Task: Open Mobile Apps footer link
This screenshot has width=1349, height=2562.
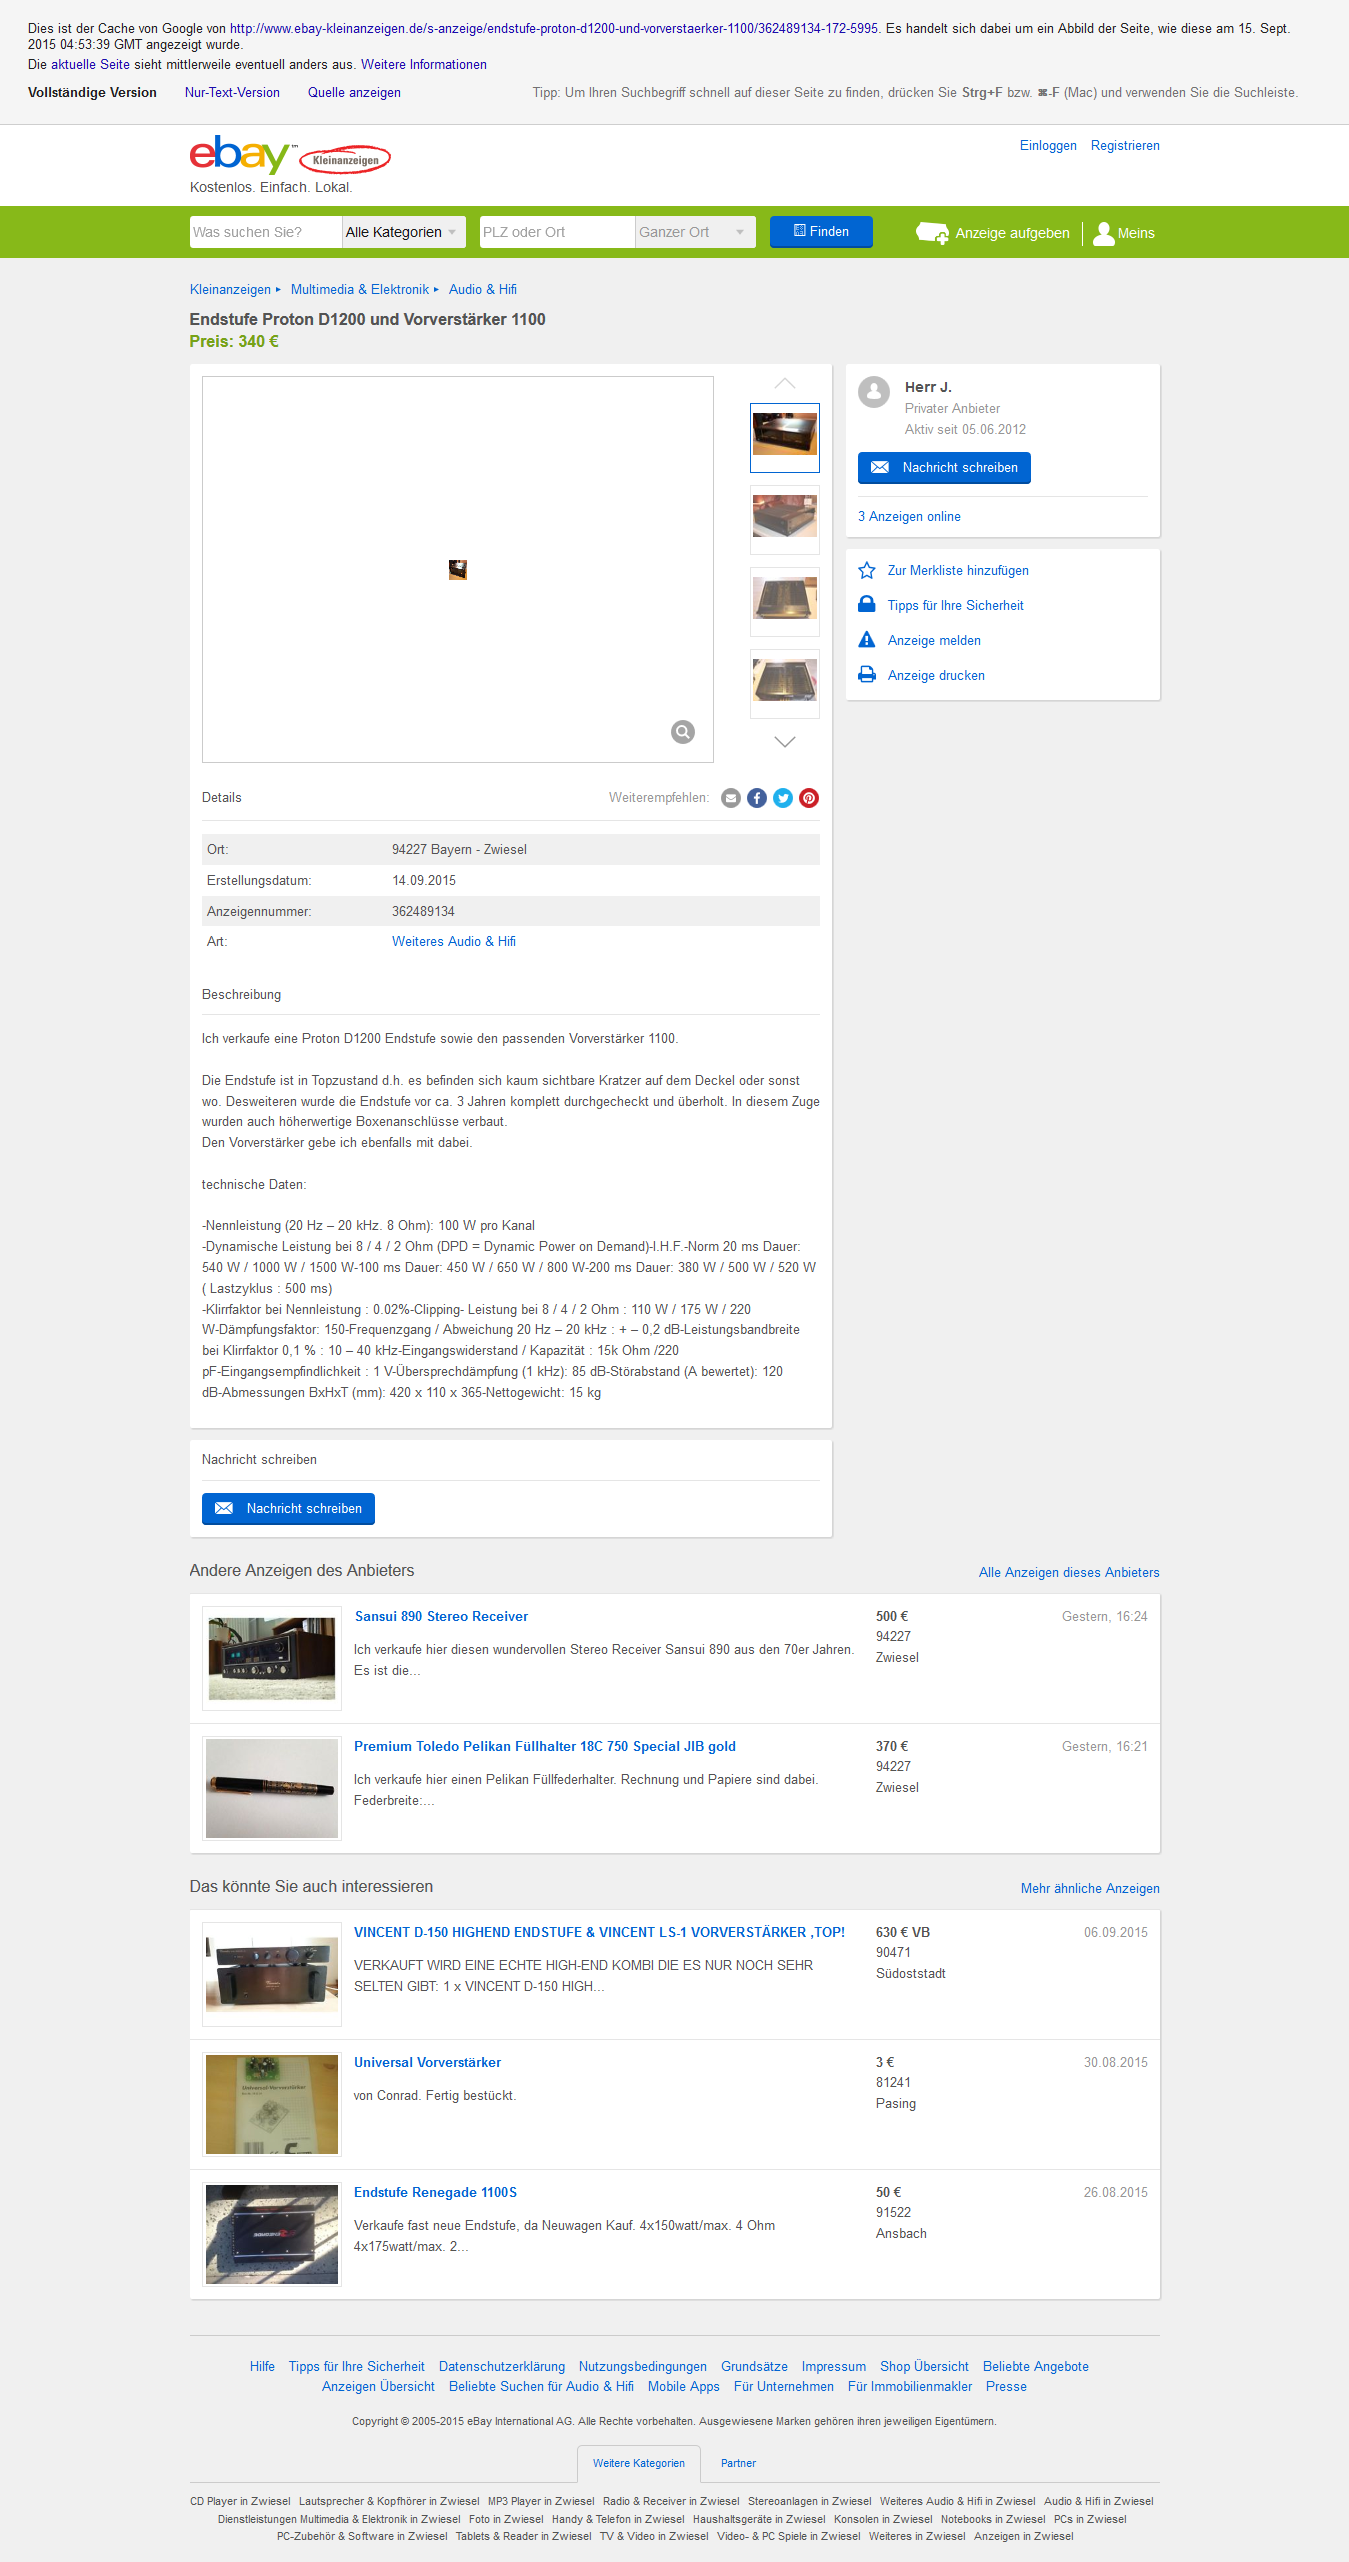Action: pyautogui.click(x=684, y=2387)
